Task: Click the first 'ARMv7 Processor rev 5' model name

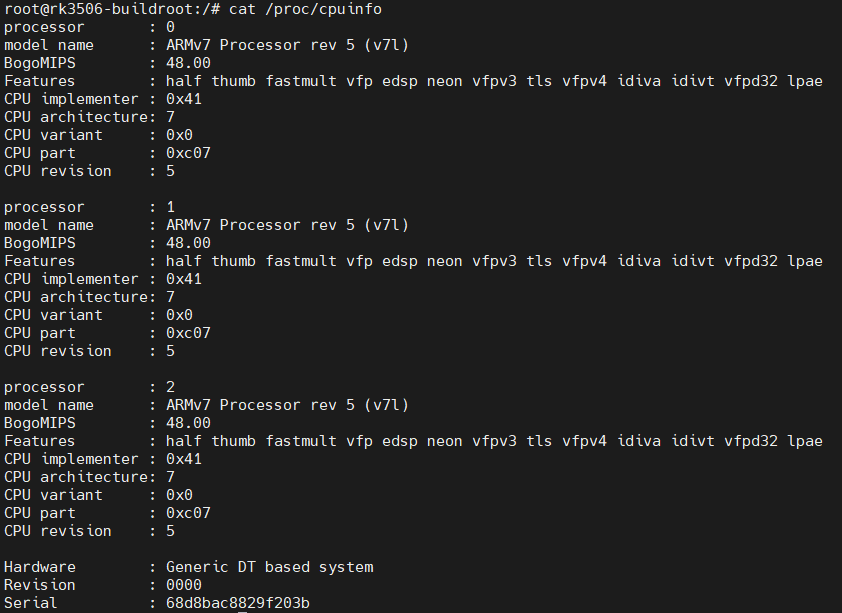Action: pyautogui.click(x=260, y=45)
